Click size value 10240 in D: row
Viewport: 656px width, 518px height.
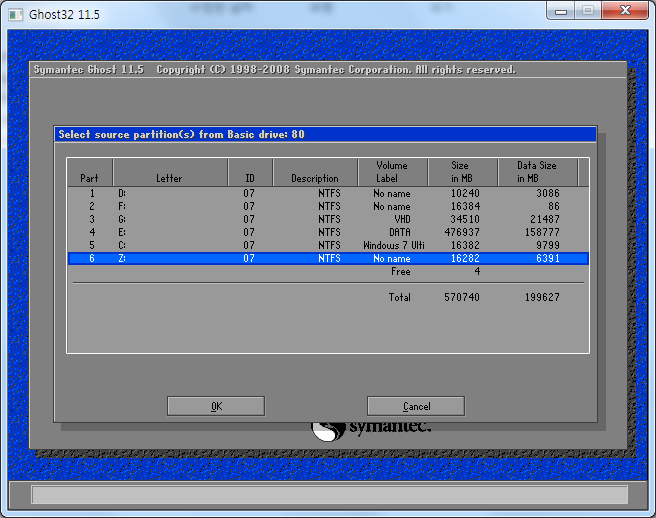465,193
